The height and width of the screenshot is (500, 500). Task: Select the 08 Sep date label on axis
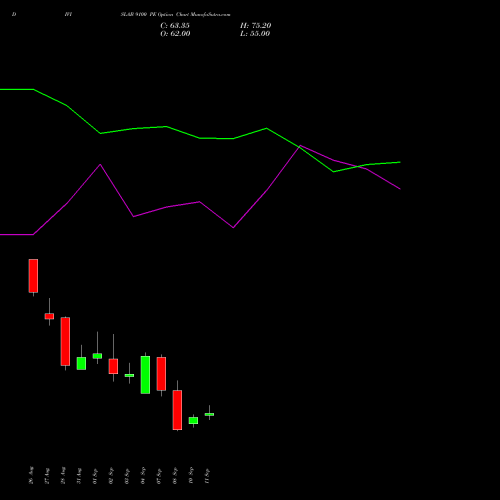point(175,476)
